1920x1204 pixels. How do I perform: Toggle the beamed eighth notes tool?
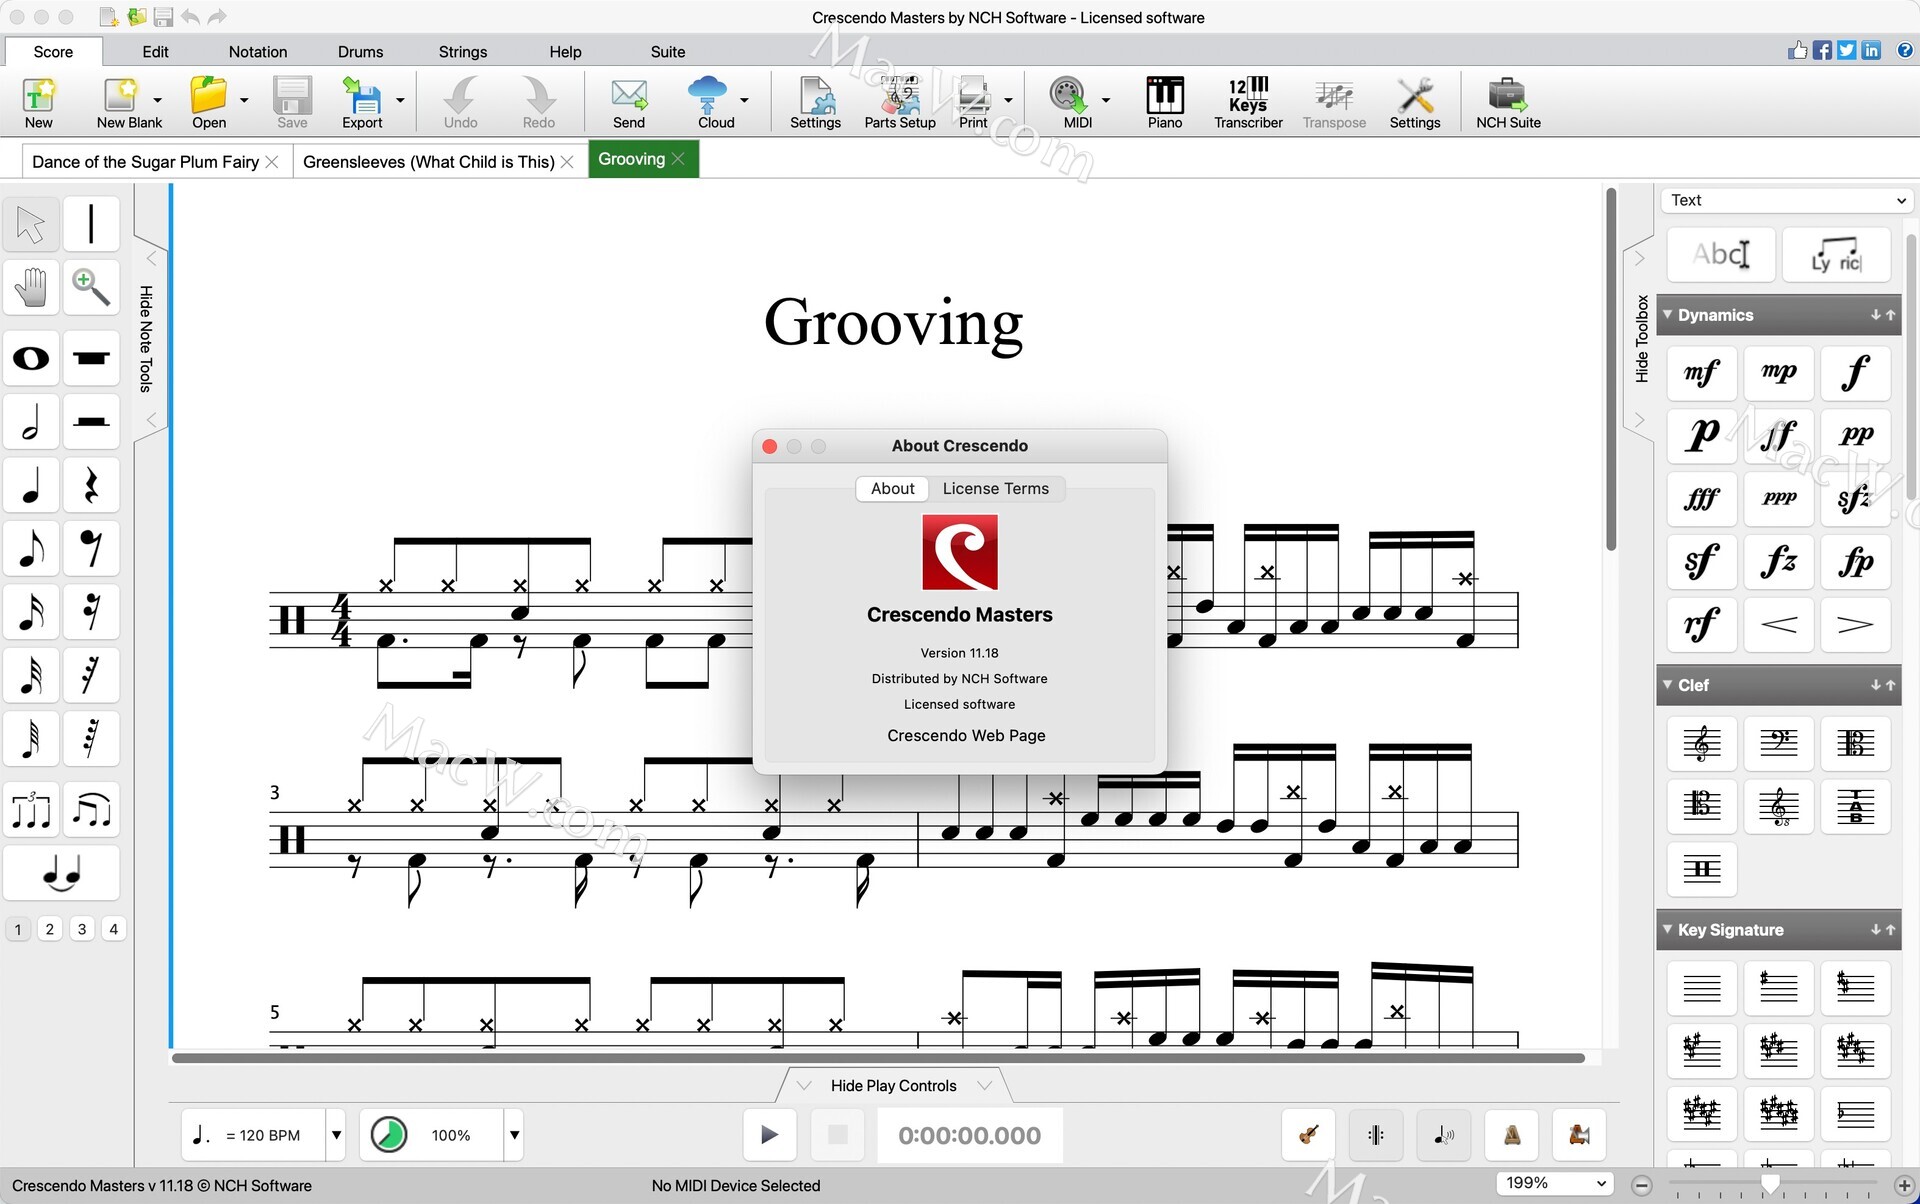[91, 810]
